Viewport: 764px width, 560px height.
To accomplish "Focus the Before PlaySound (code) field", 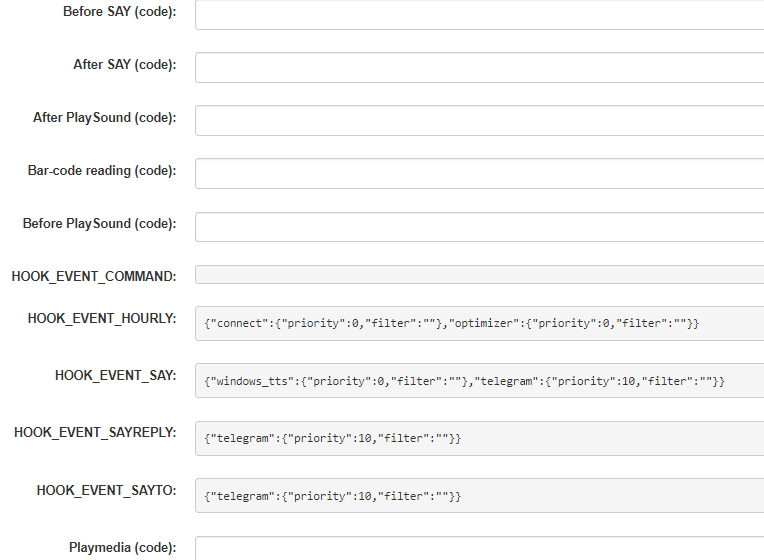I will 480,226.
